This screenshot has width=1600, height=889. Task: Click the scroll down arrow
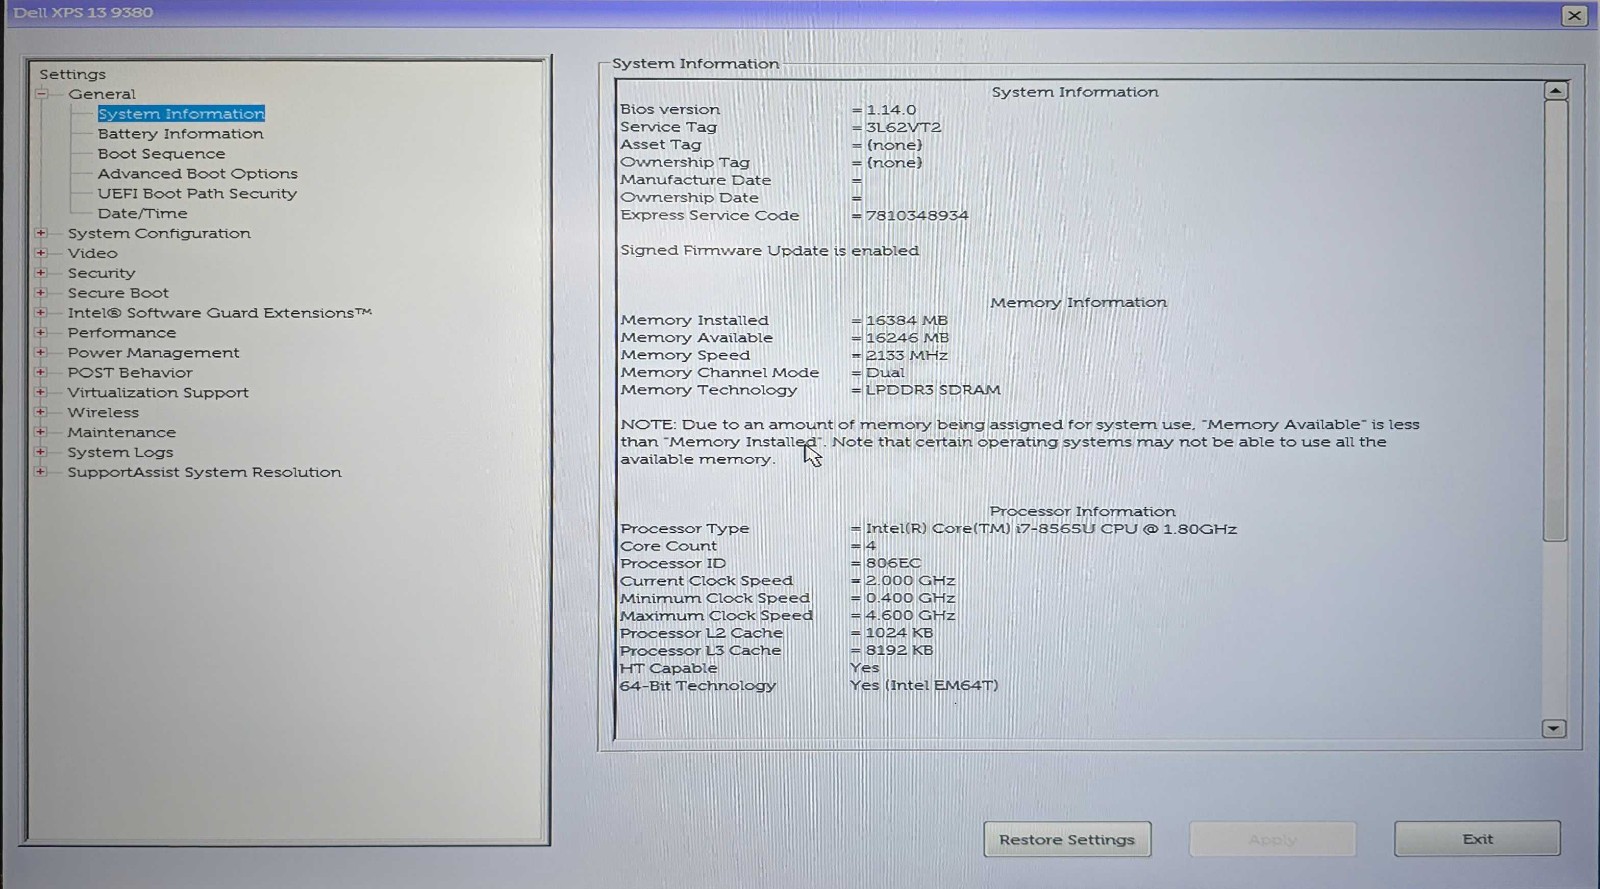click(1554, 729)
